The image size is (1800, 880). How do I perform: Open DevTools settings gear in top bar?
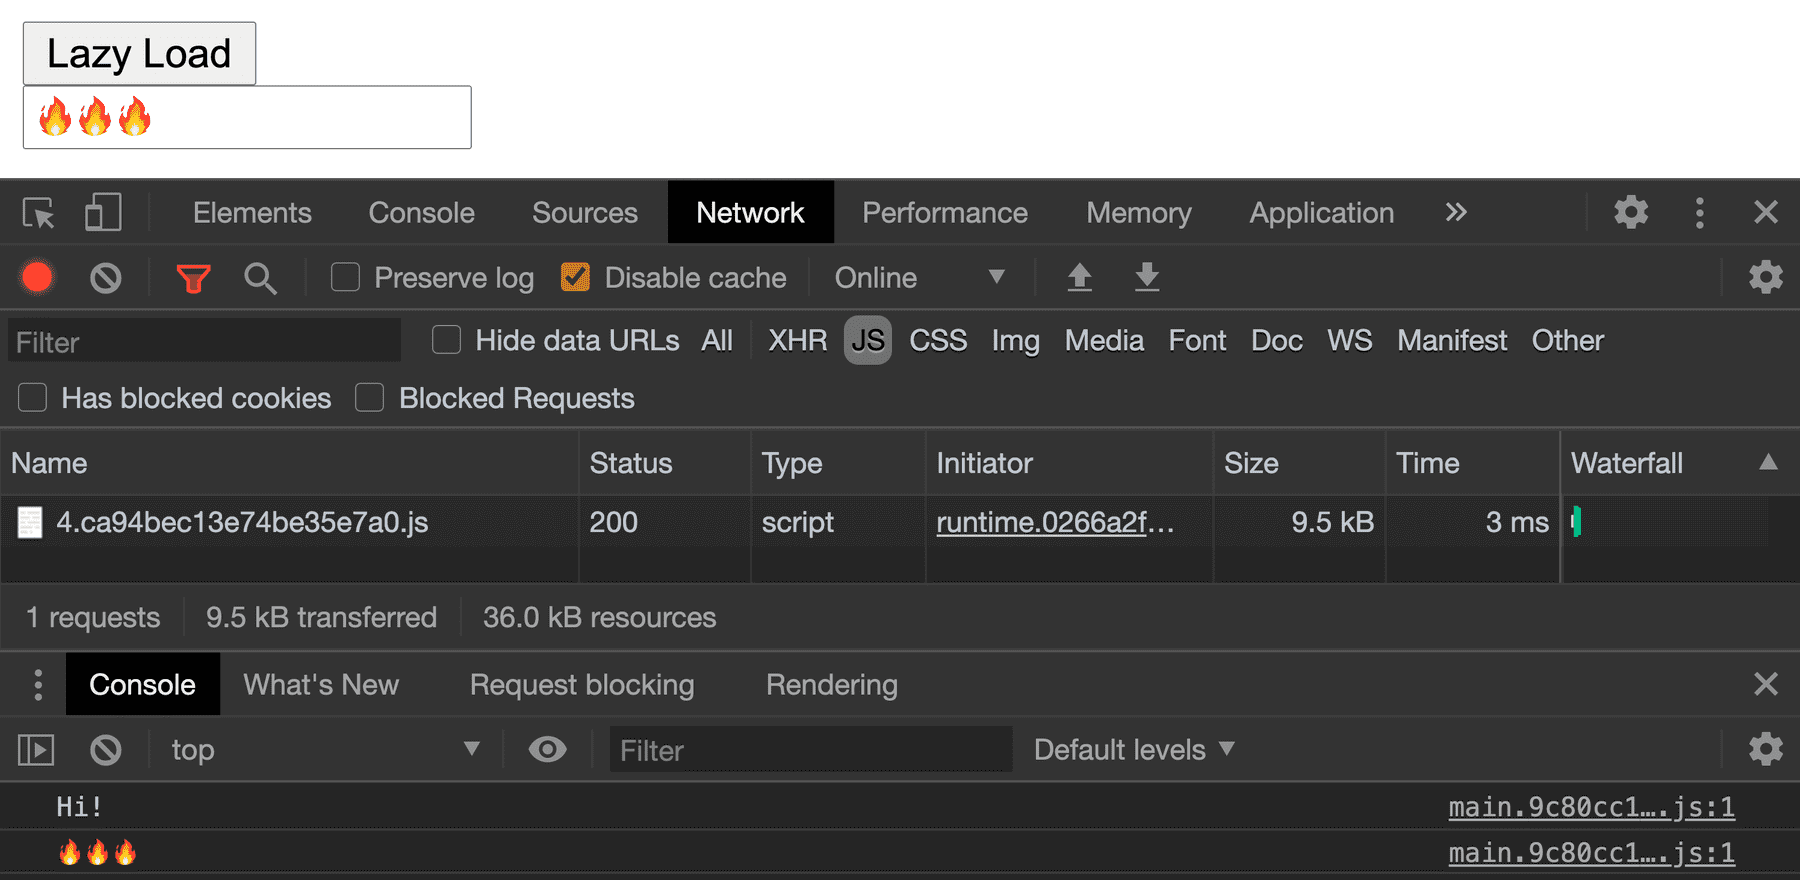pos(1631,212)
